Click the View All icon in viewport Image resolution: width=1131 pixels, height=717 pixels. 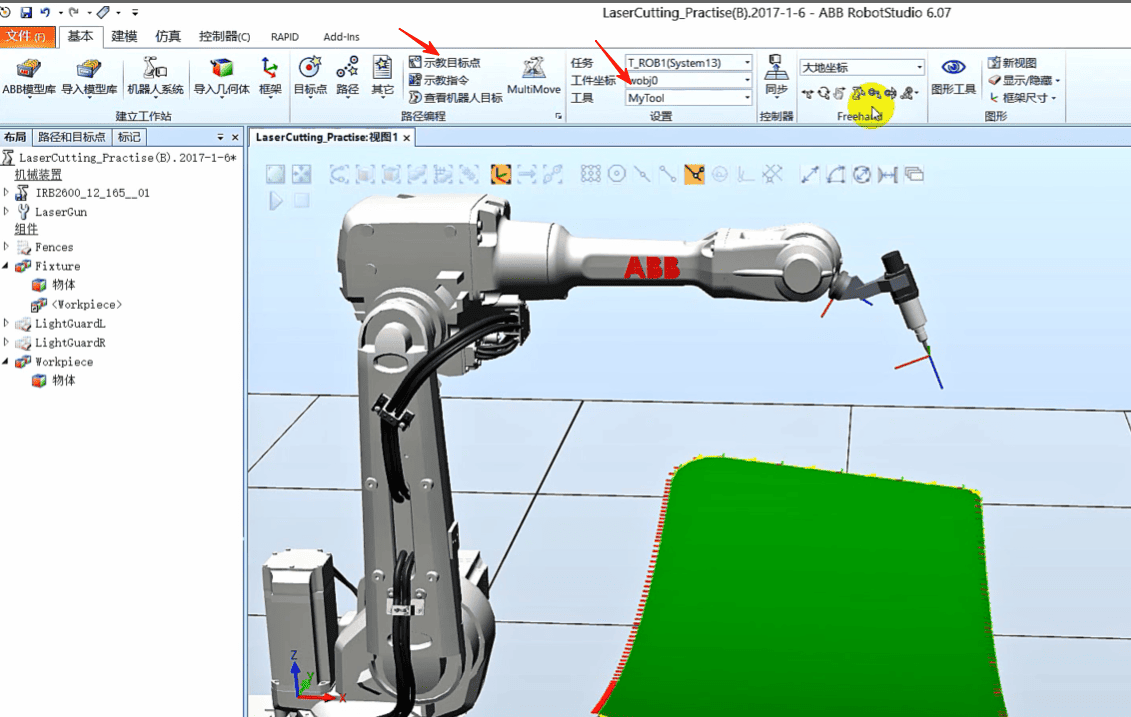[276, 174]
